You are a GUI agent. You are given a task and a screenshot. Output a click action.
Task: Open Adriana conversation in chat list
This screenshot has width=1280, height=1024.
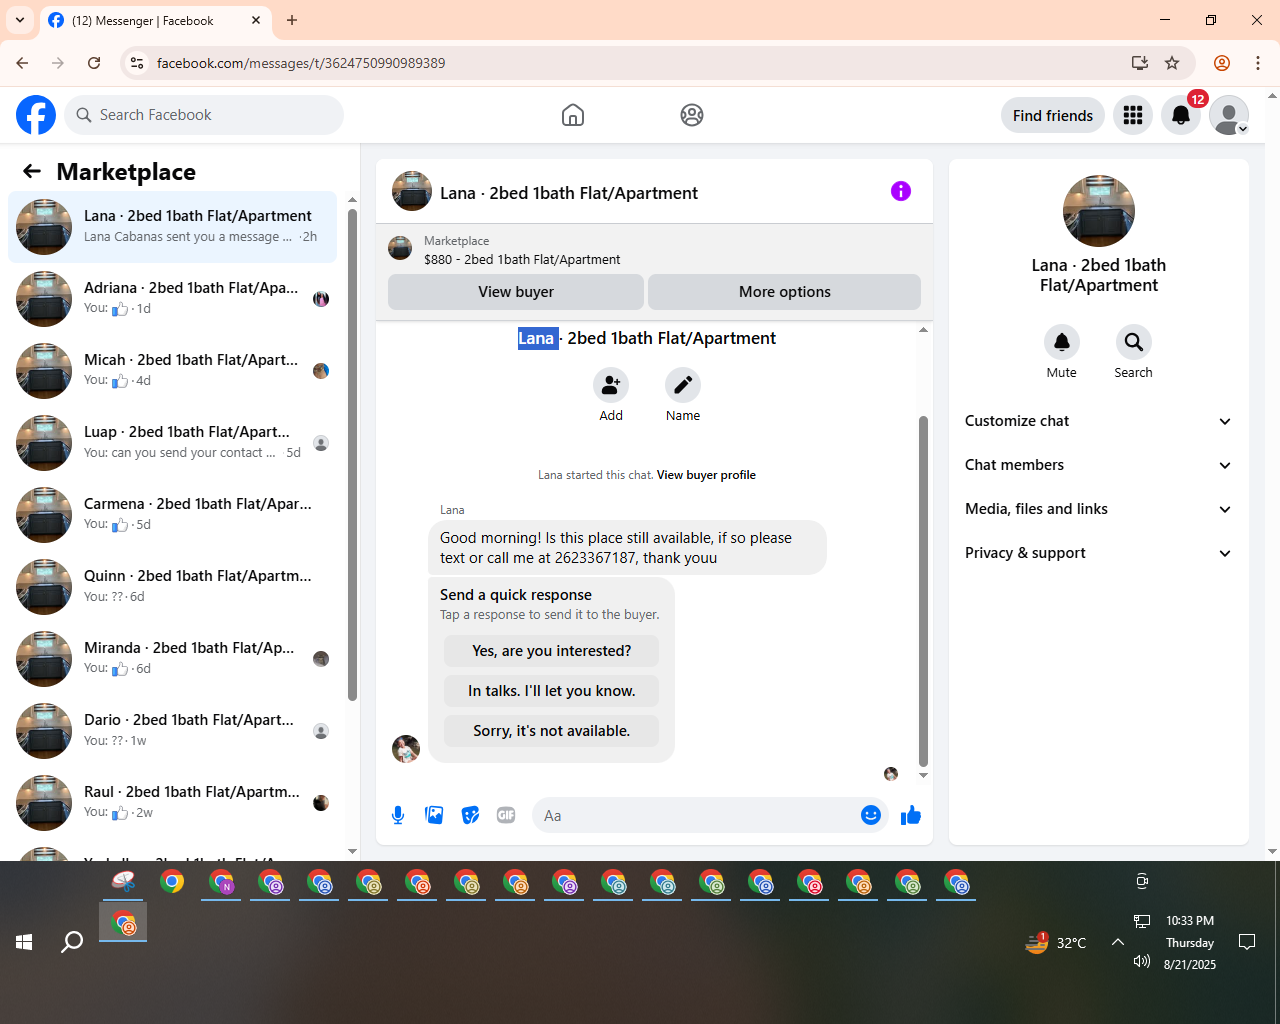[173, 299]
